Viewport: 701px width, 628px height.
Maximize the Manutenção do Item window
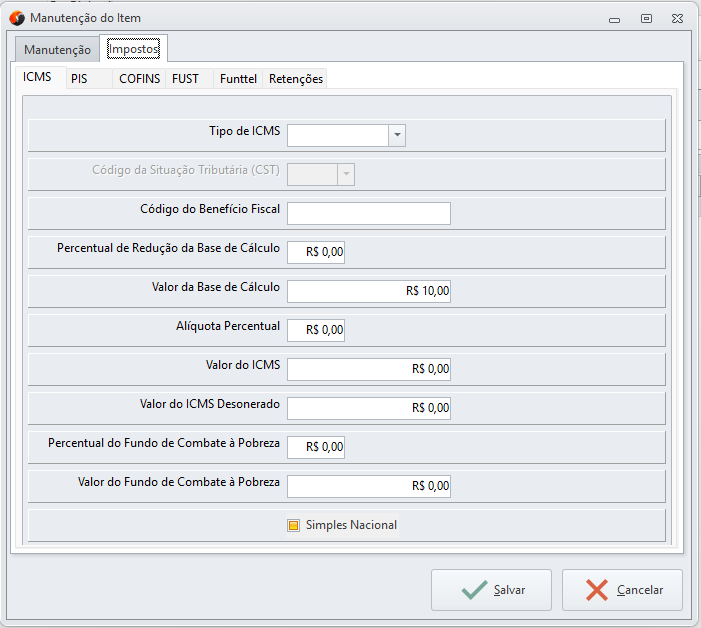646,18
